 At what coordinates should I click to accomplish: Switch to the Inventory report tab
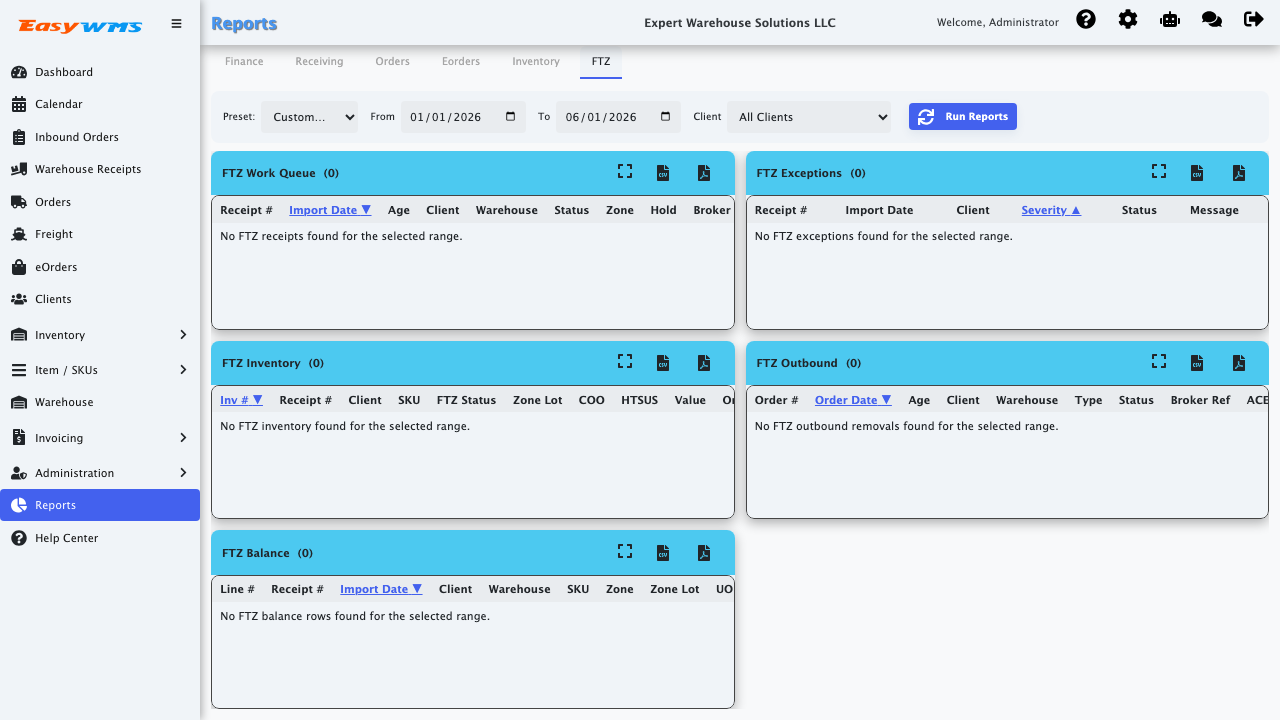pos(536,62)
